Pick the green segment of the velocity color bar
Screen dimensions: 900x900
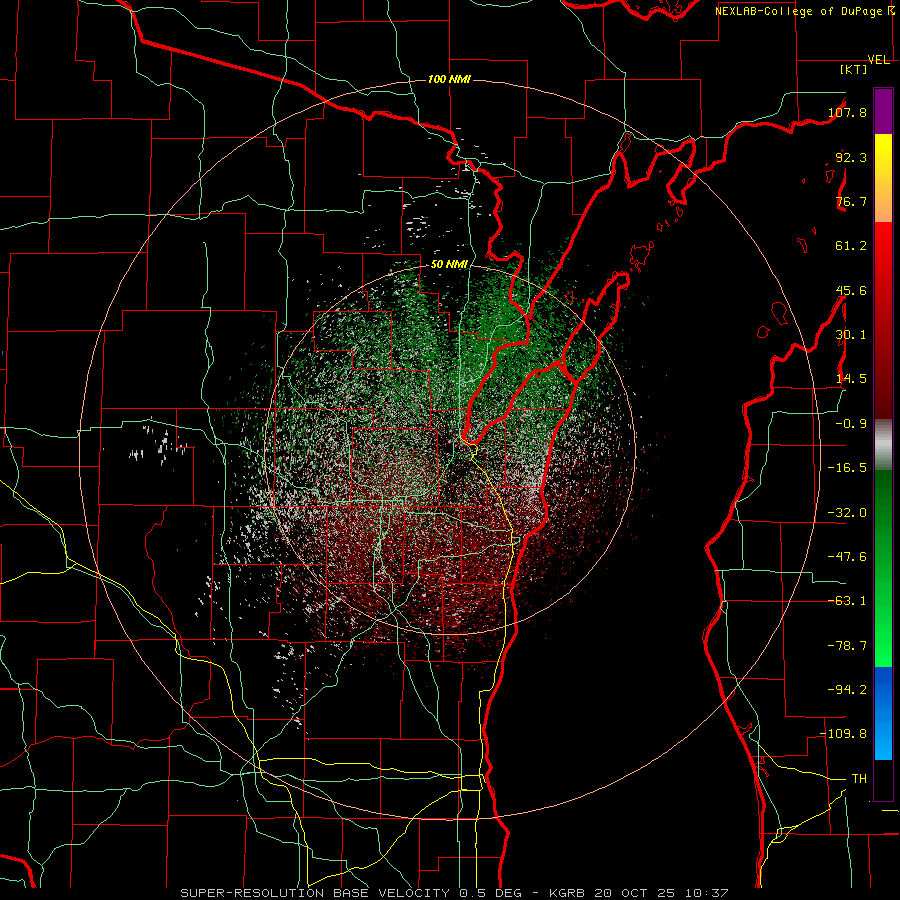point(883,568)
